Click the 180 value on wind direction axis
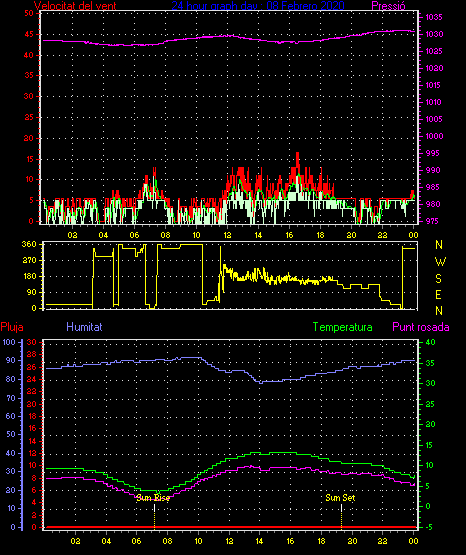The image size is (466, 555). 29,276
